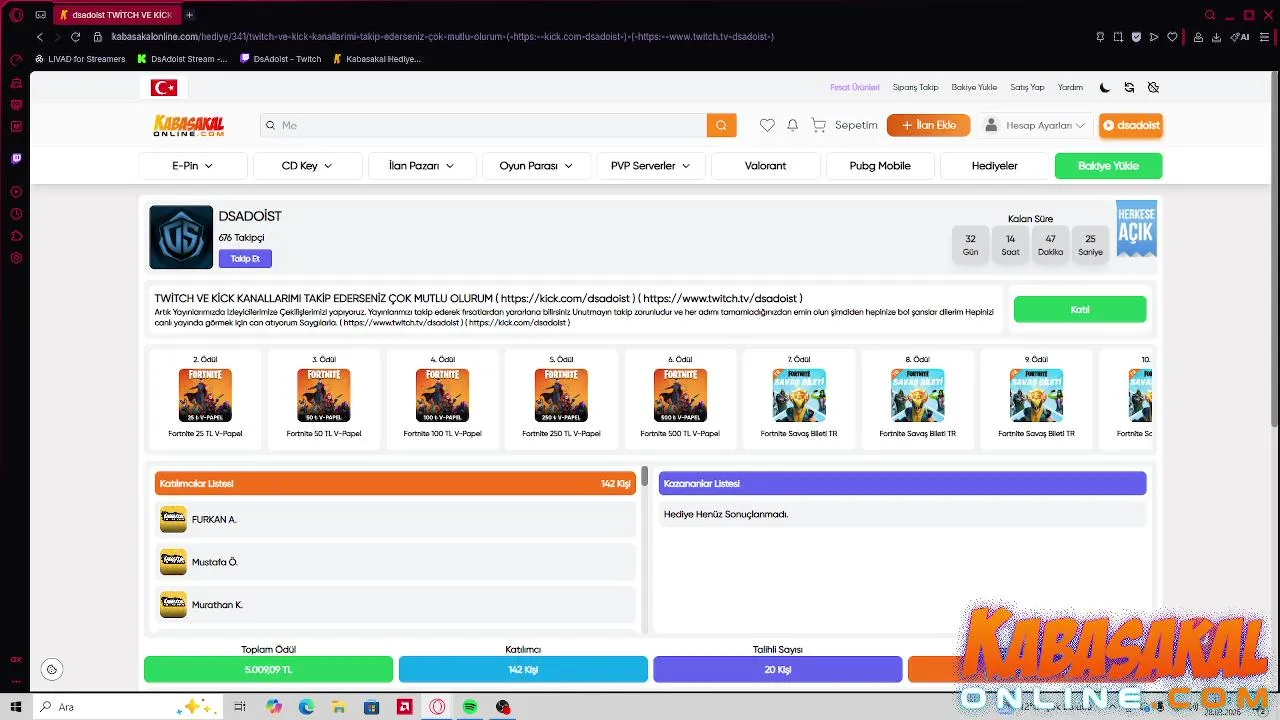This screenshot has height=720, width=1280.
Task: Click the ad blocker shield icon
Action: point(1136,37)
